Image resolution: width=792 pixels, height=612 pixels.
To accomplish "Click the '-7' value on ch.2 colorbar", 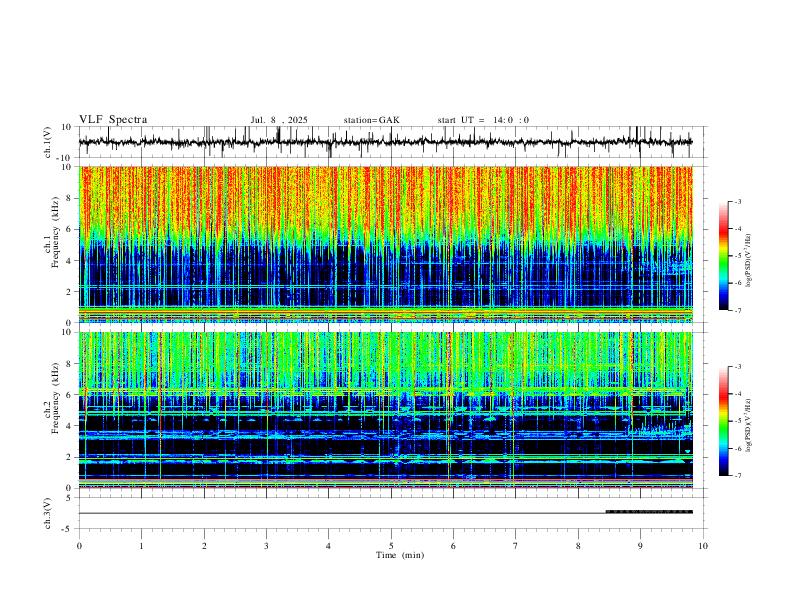I will (x=737, y=476).
